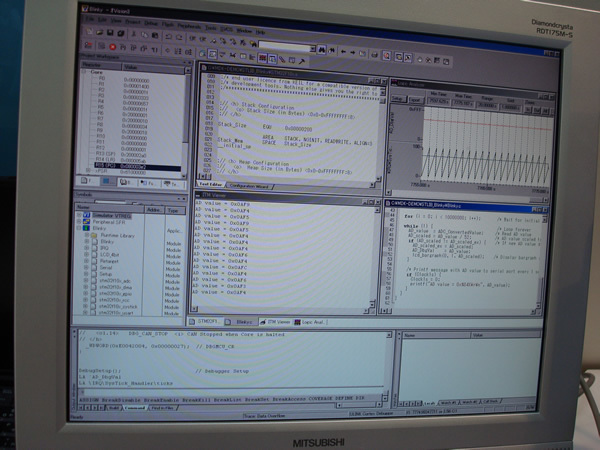Save the file with the floppy icon
Viewport: 600px width, 450px height.
point(110,33)
